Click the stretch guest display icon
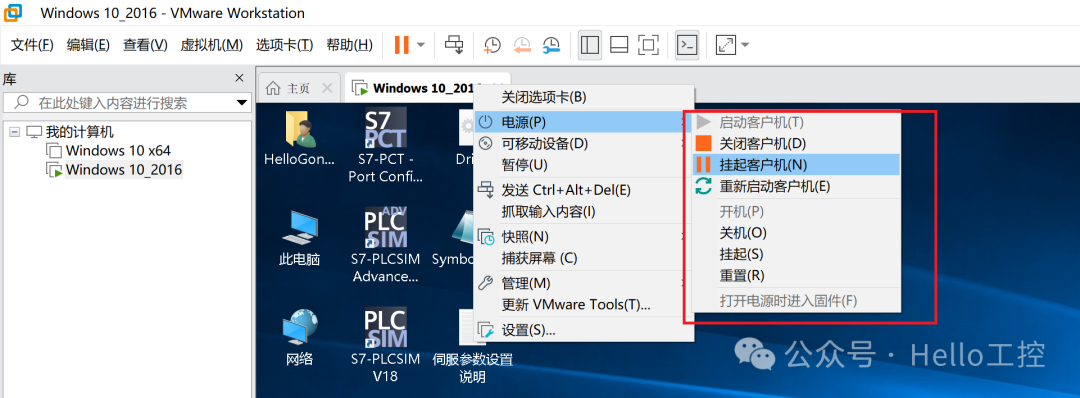 725,45
